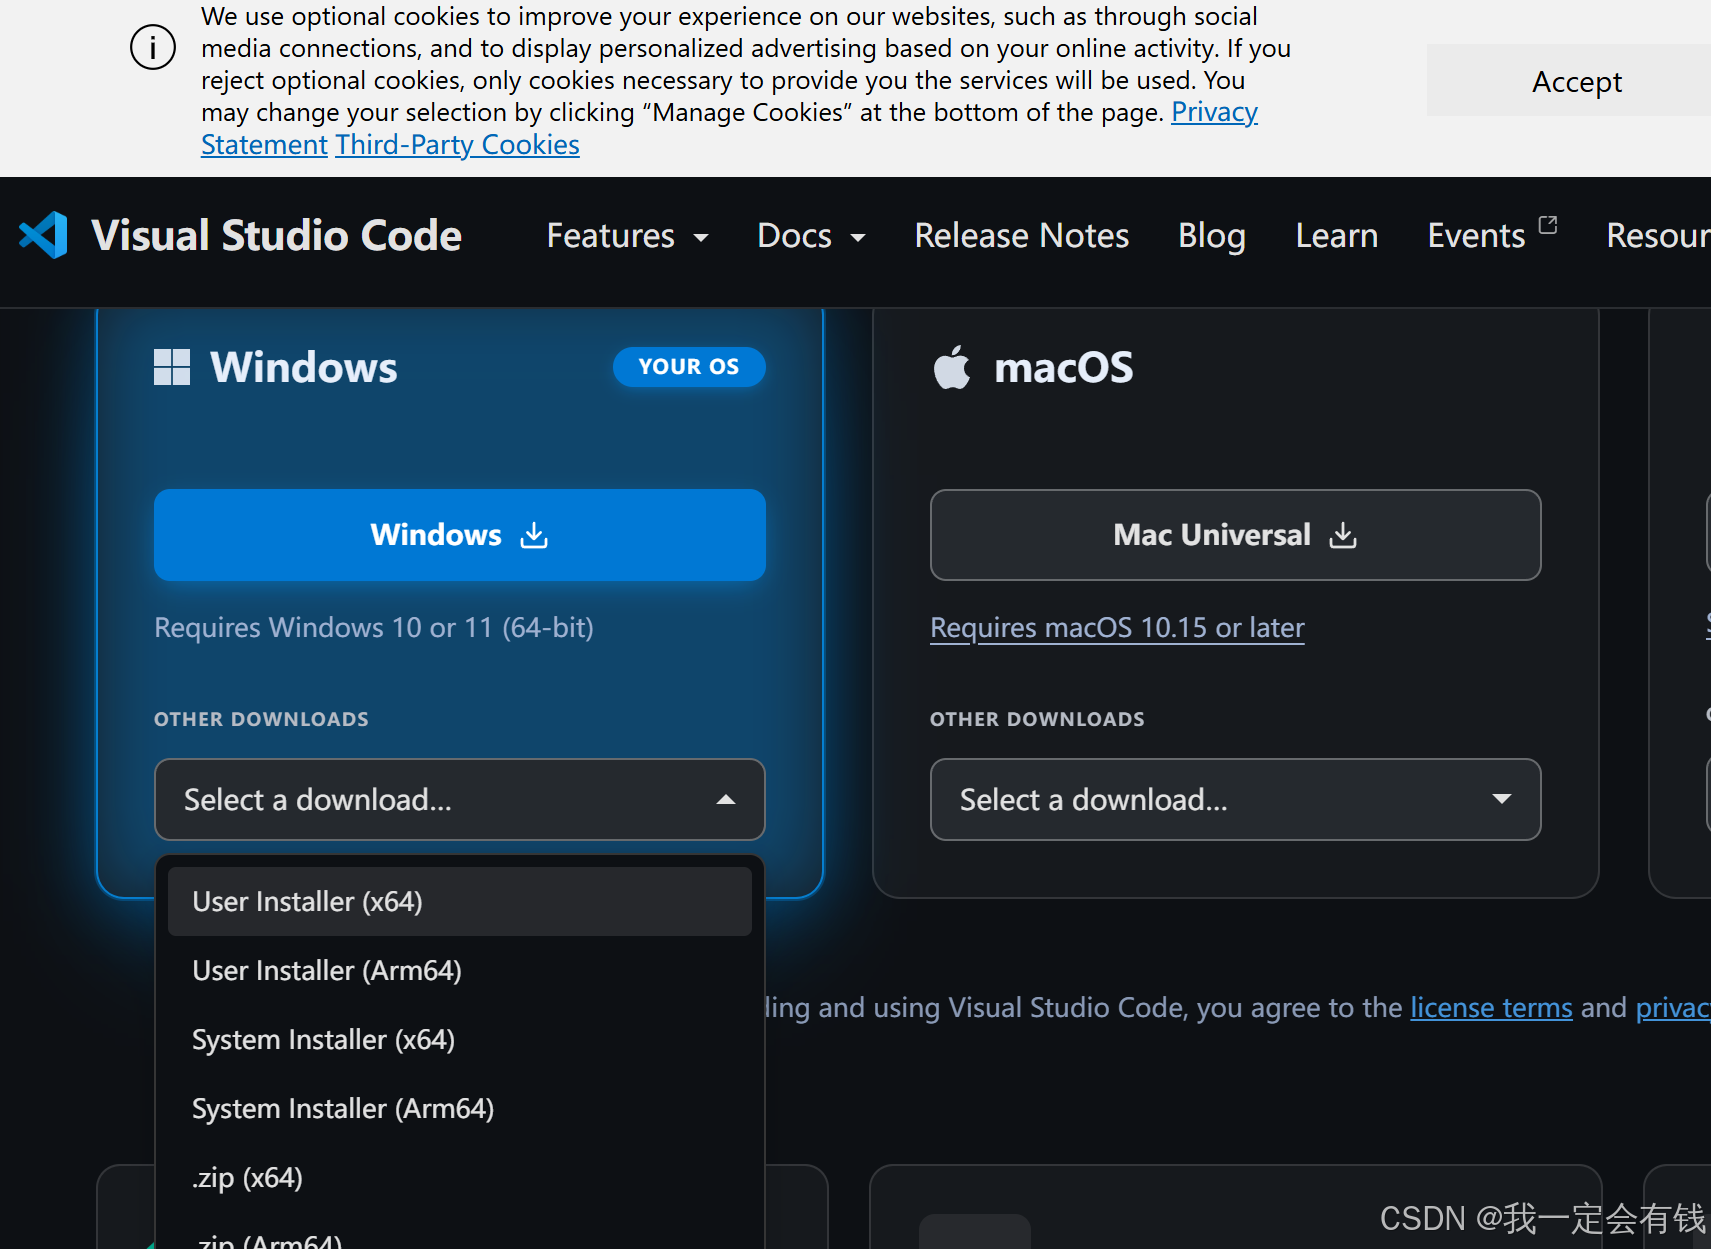Choose System Installer (Arm64) option
This screenshot has height=1249, width=1711.
460,1109
